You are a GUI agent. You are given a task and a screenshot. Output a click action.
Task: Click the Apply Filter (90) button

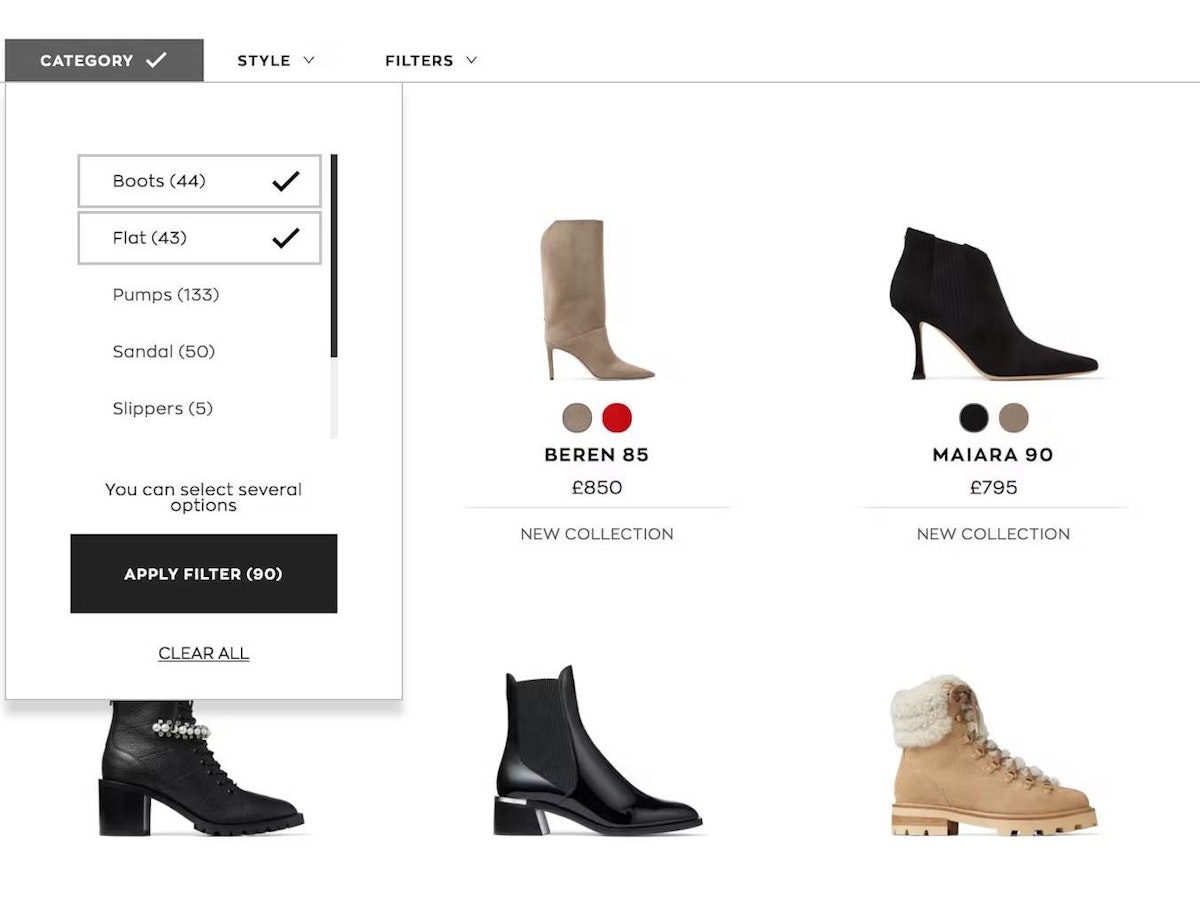point(203,572)
